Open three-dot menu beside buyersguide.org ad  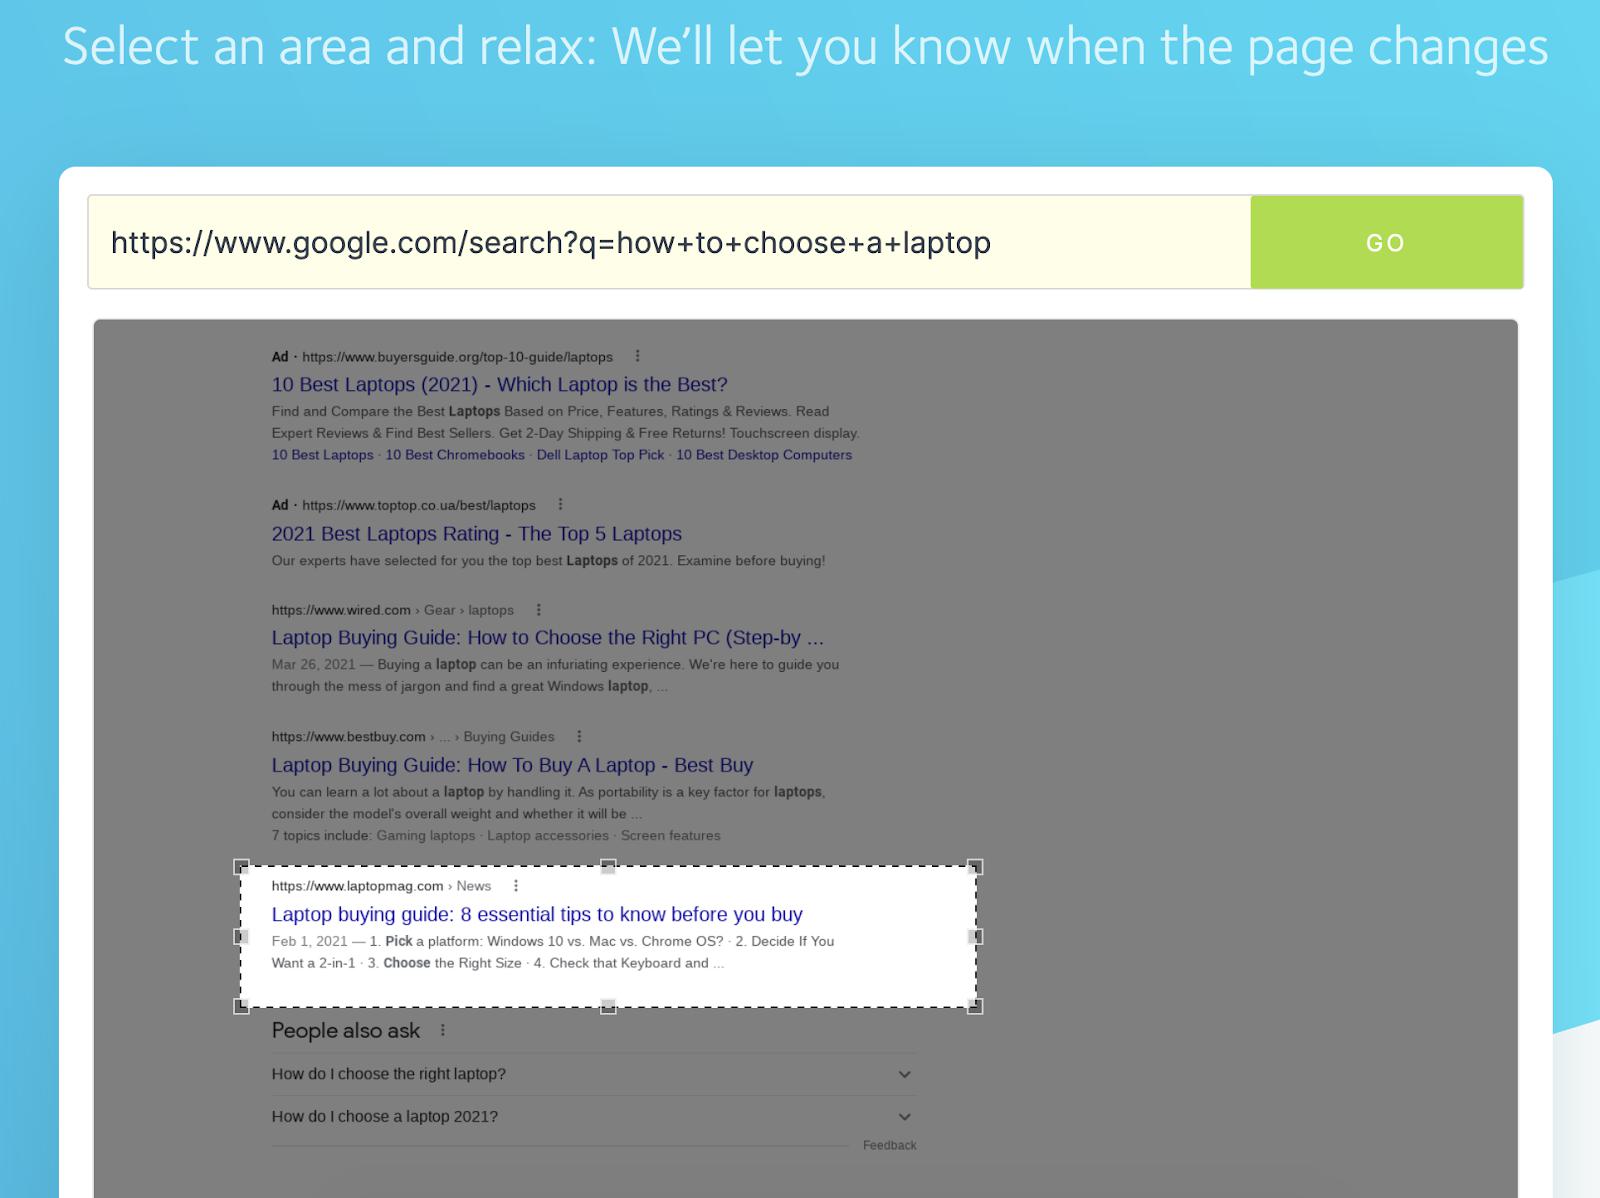[x=637, y=356]
